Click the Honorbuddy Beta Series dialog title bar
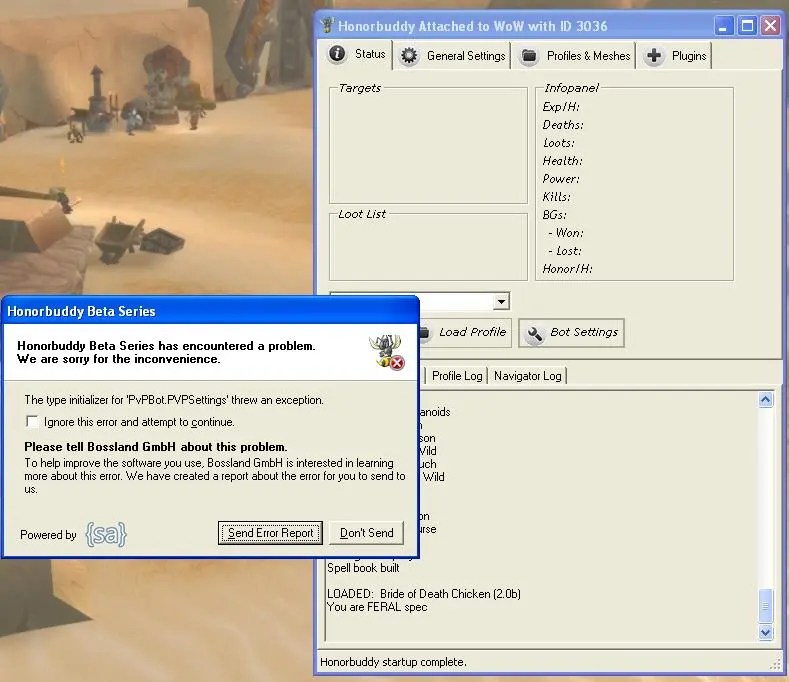The height and width of the screenshot is (682, 789). (x=210, y=311)
